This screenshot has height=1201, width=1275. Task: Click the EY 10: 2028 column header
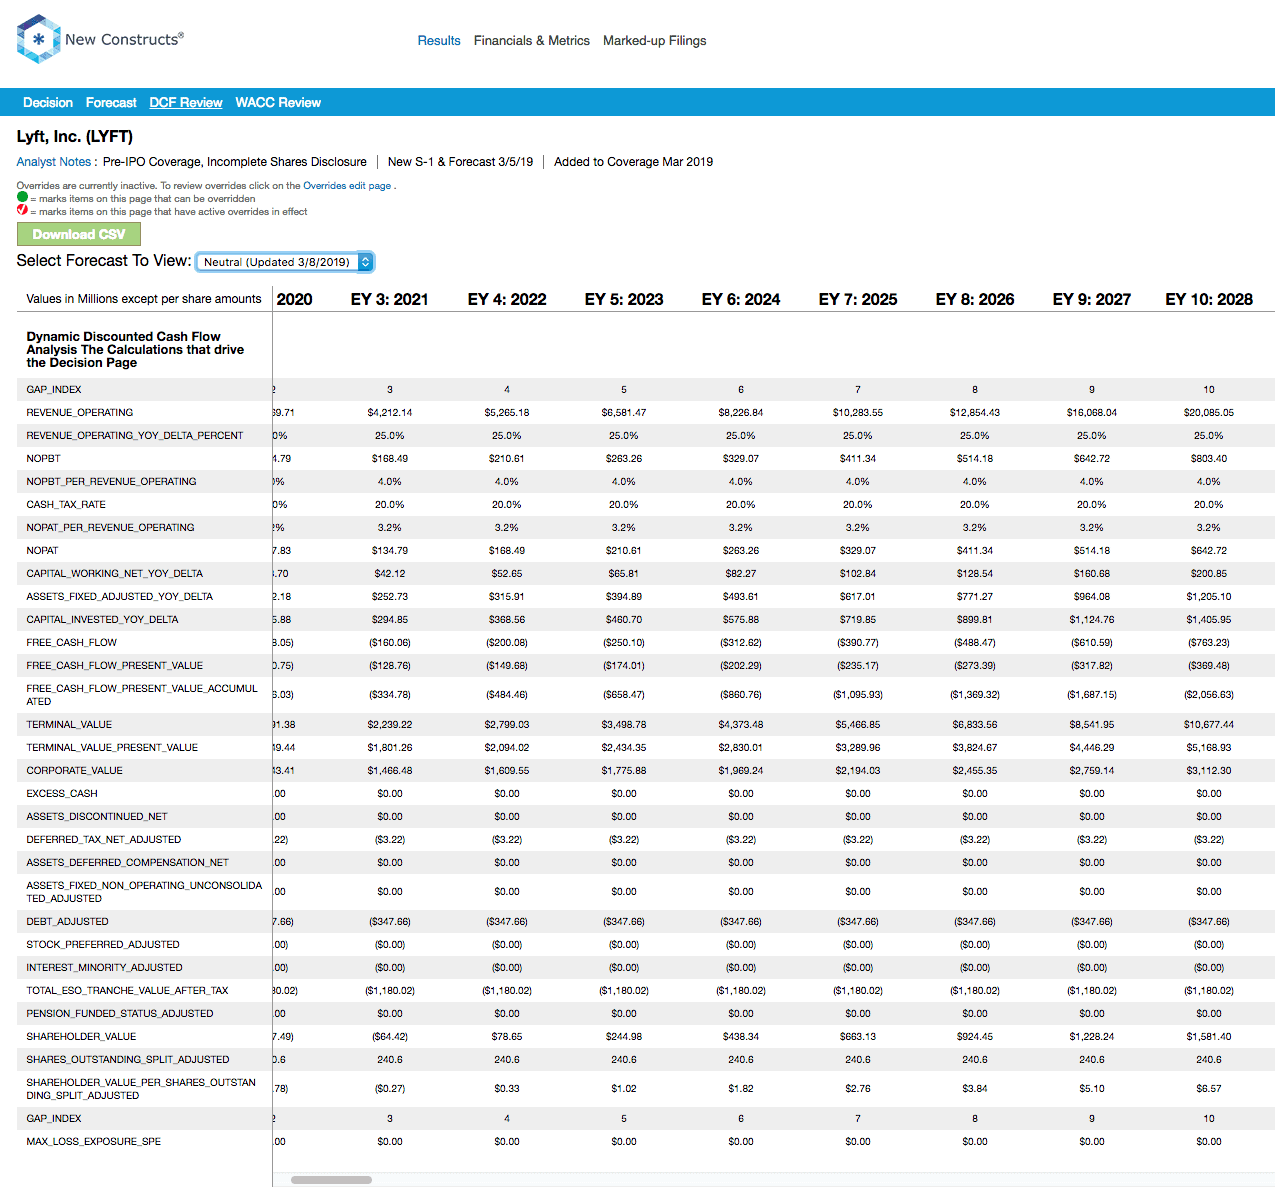tap(1209, 300)
